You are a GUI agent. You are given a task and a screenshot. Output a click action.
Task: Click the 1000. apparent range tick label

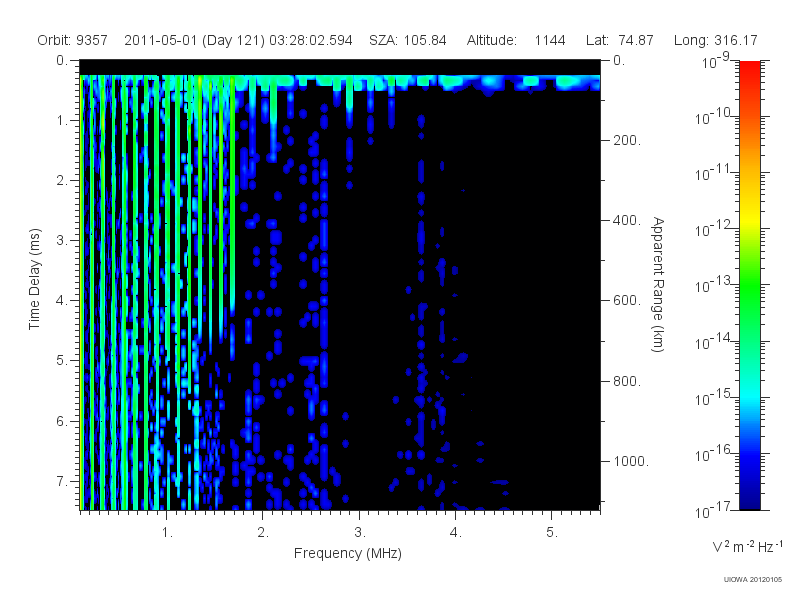pyautogui.click(x=631, y=461)
